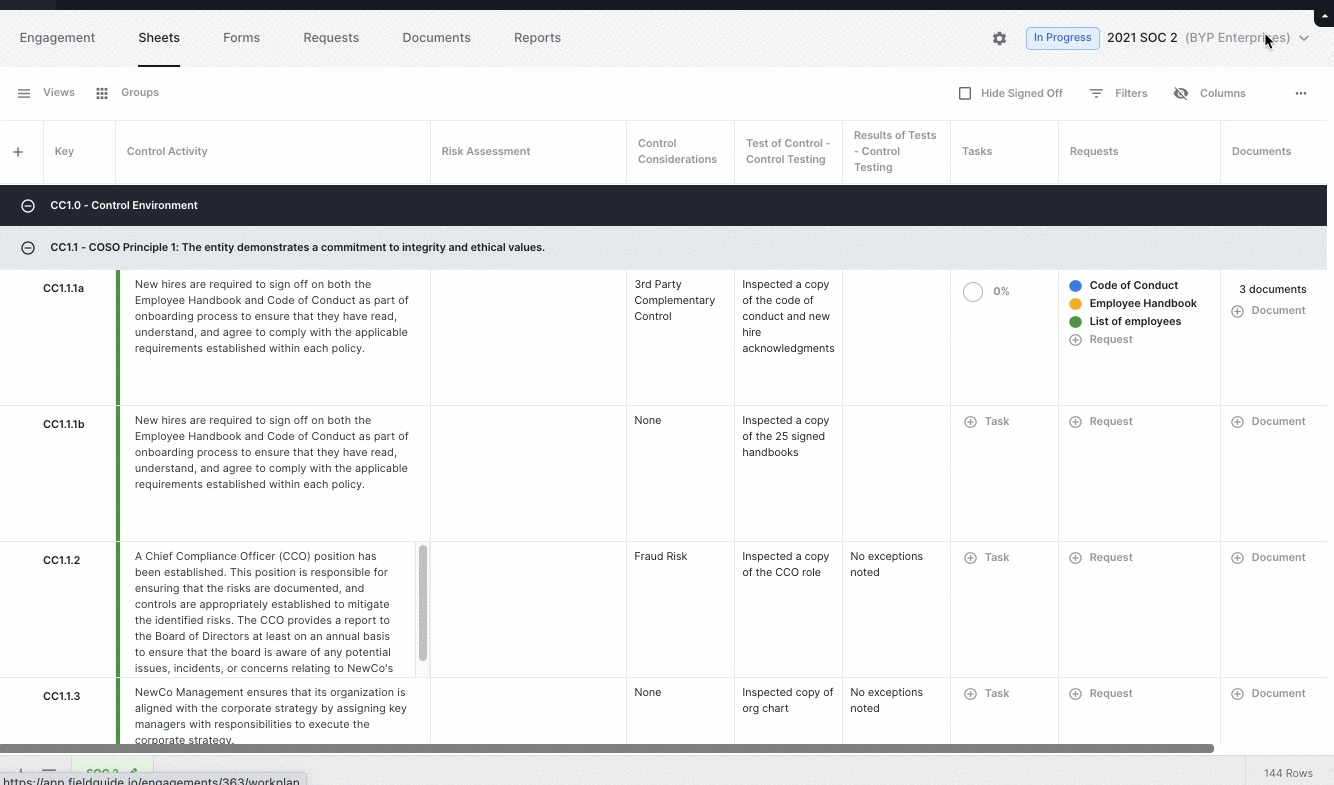
Task: Open the Code of Conduct request link
Action: coord(1136,285)
